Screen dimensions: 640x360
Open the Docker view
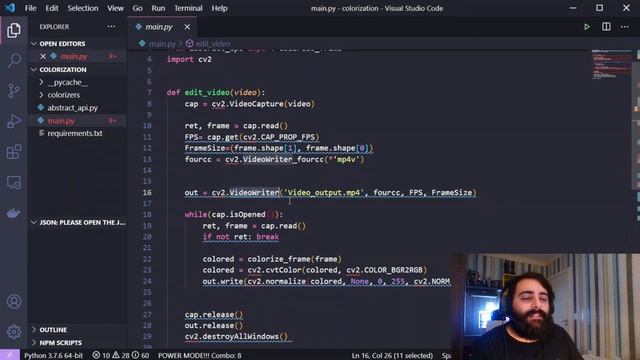pyautogui.click(x=14, y=213)
